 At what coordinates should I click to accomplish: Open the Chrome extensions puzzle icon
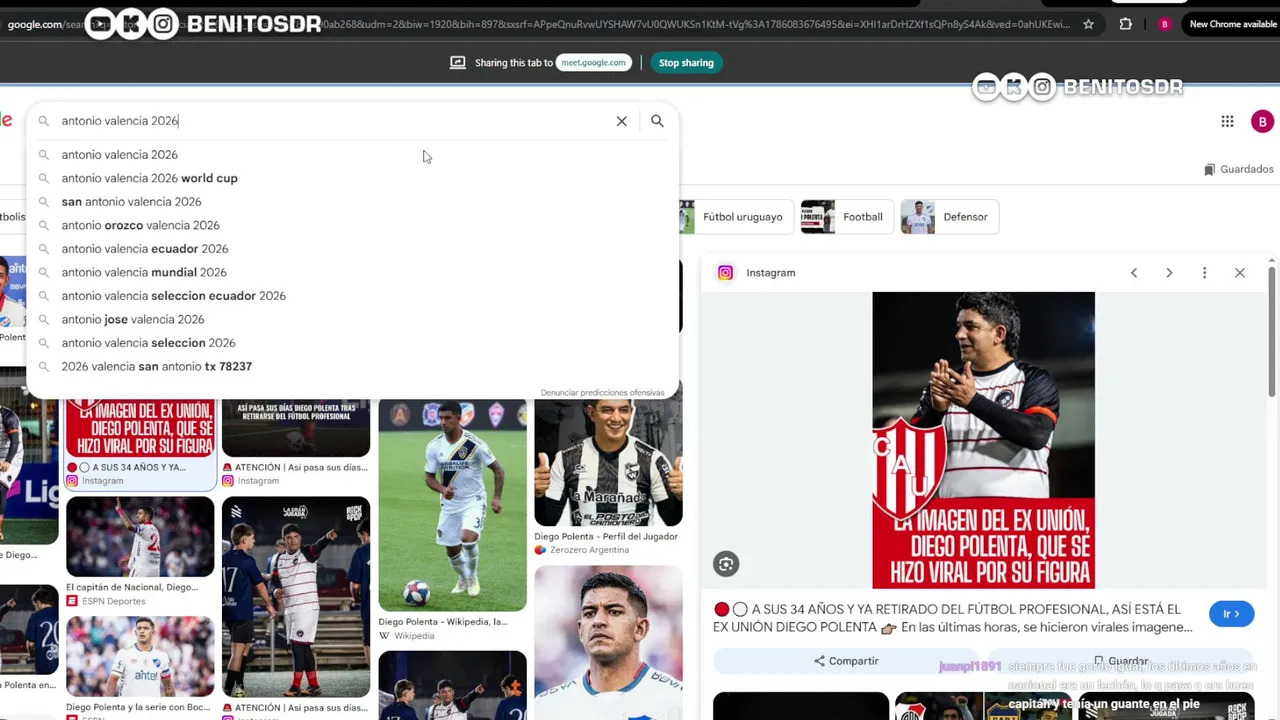click(x=1126, y=24)
